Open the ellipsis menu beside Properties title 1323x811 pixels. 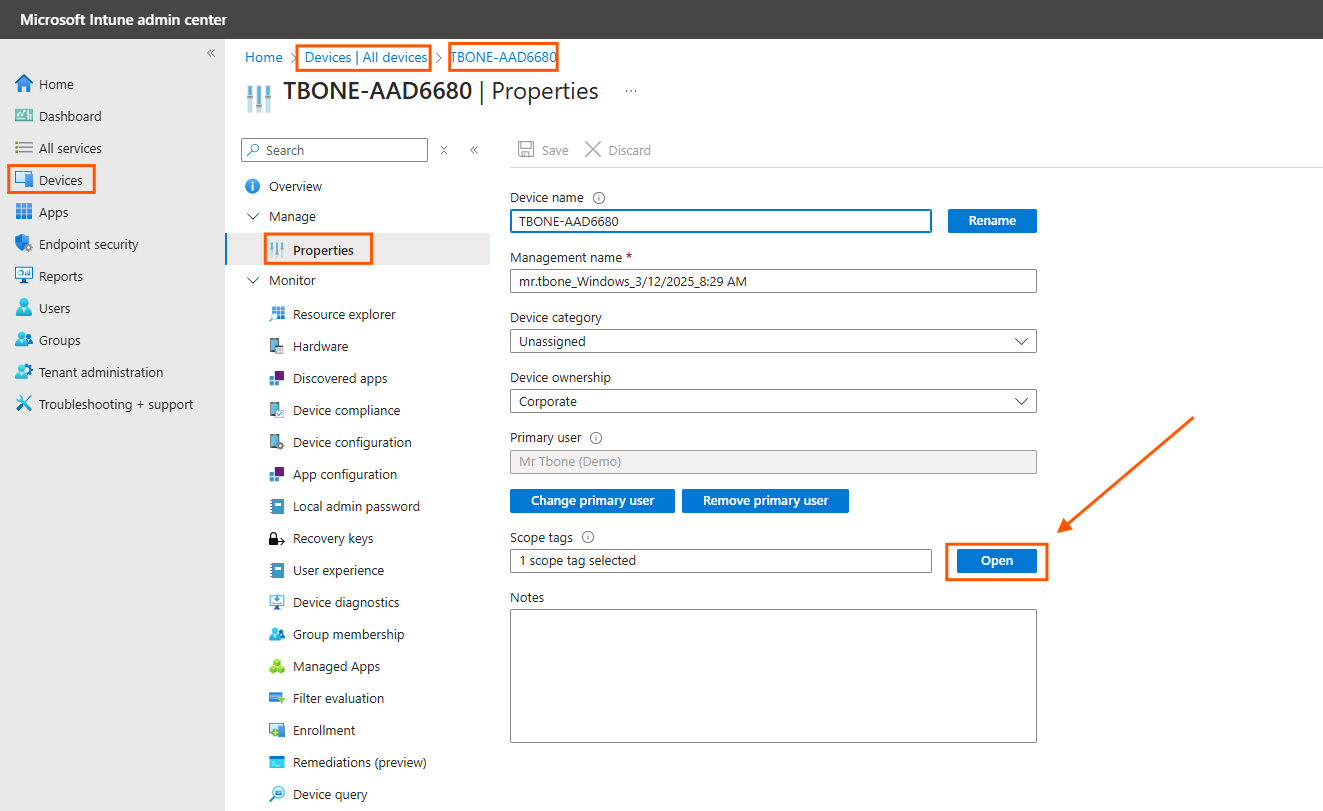[630, 90]
